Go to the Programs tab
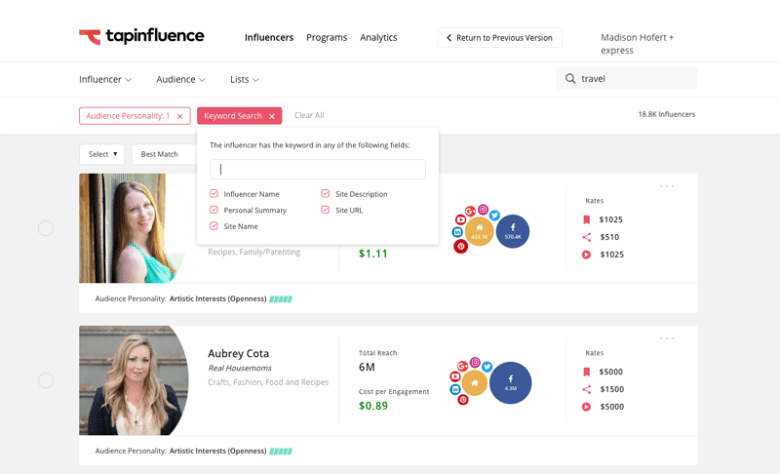 327,37
